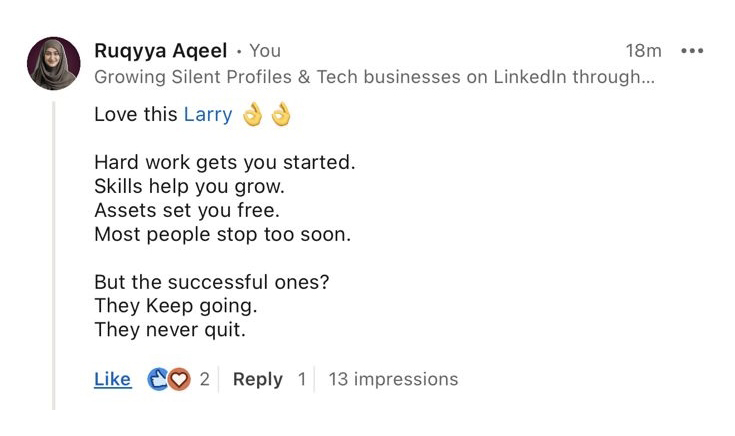Screen dimensions: 735x436
Task: Toggle Like on this comment
Action: point(112,379)
